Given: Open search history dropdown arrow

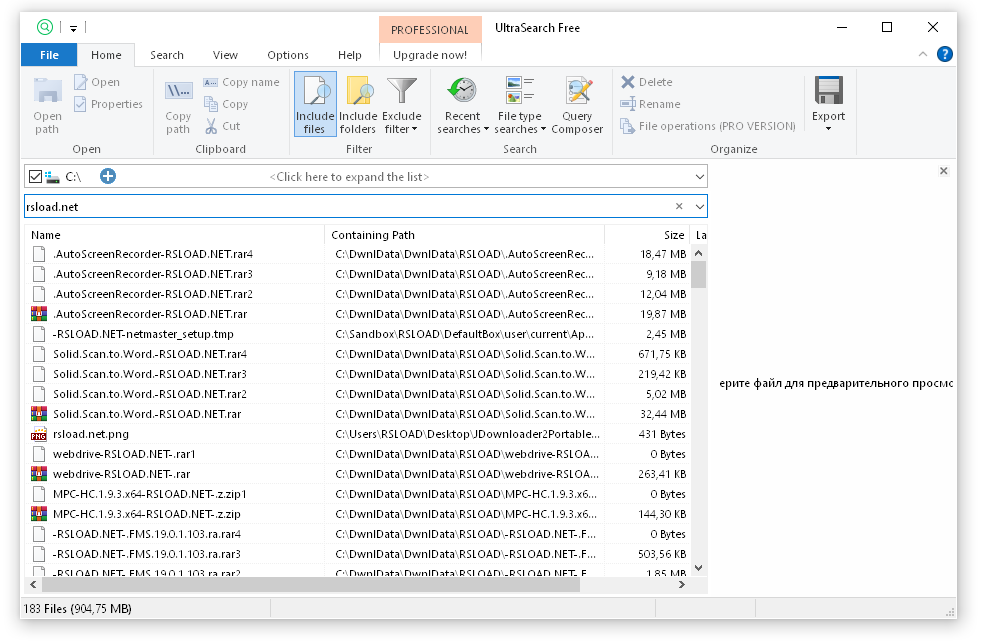Looking at the screenshot, I should pos(699,207).
